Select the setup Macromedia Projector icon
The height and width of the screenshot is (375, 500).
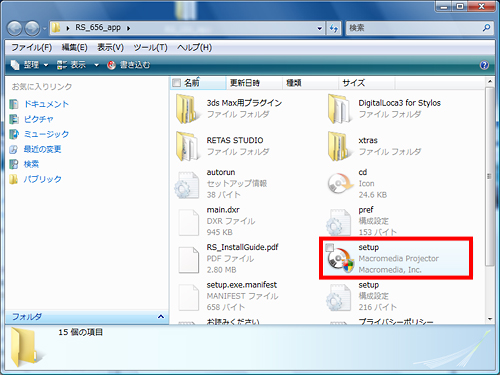point(340,261)
